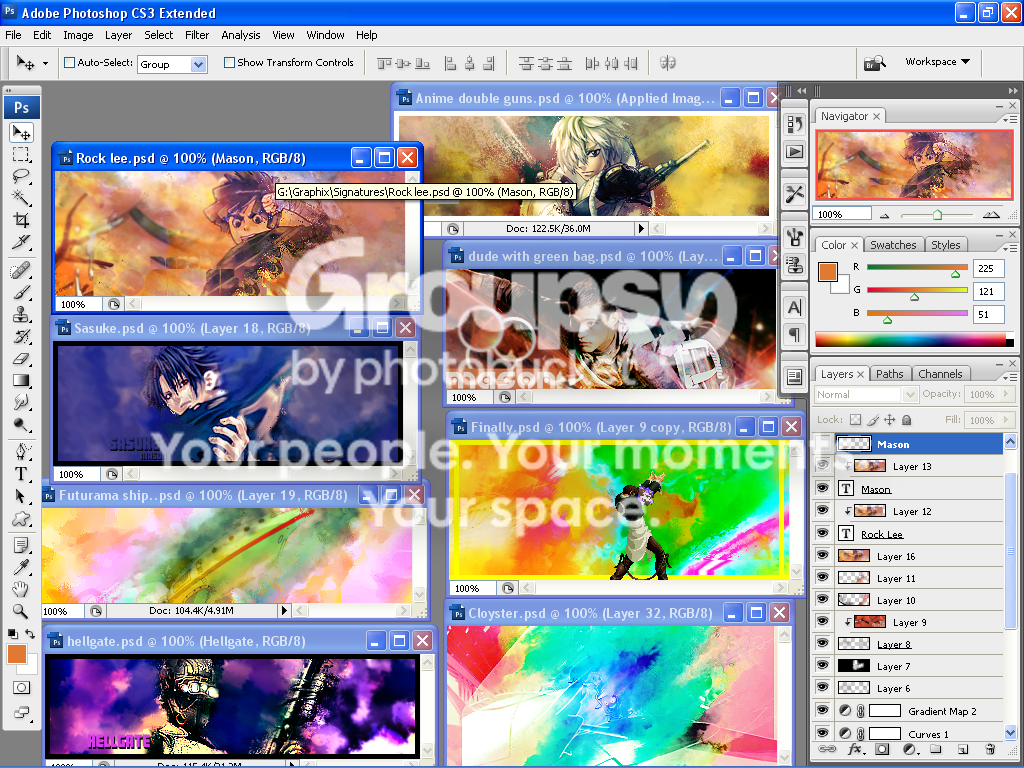Expand the layer Fill slider arrow

click(x=1006, y=420)
